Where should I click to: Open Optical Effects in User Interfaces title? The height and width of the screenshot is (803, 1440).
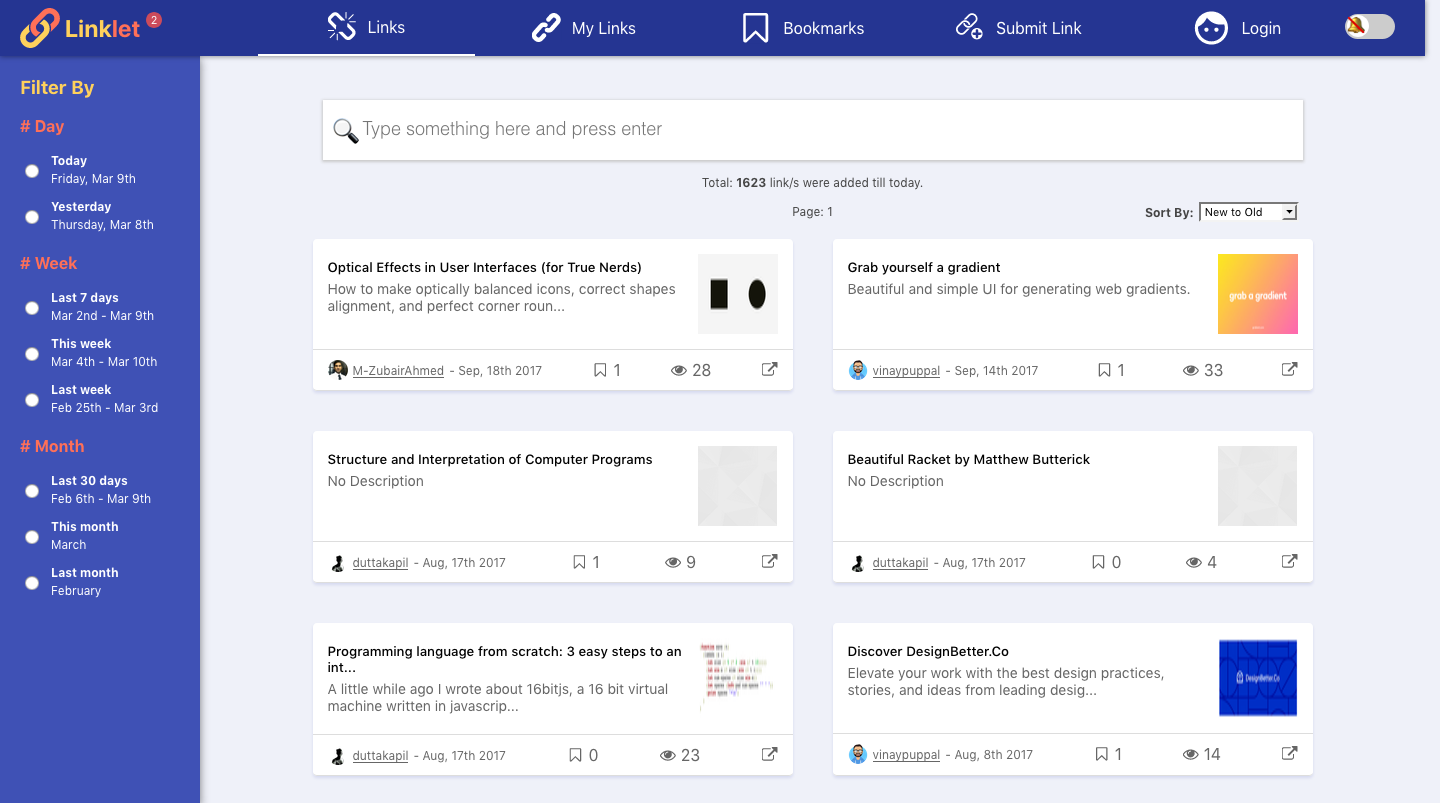(485, 267)
